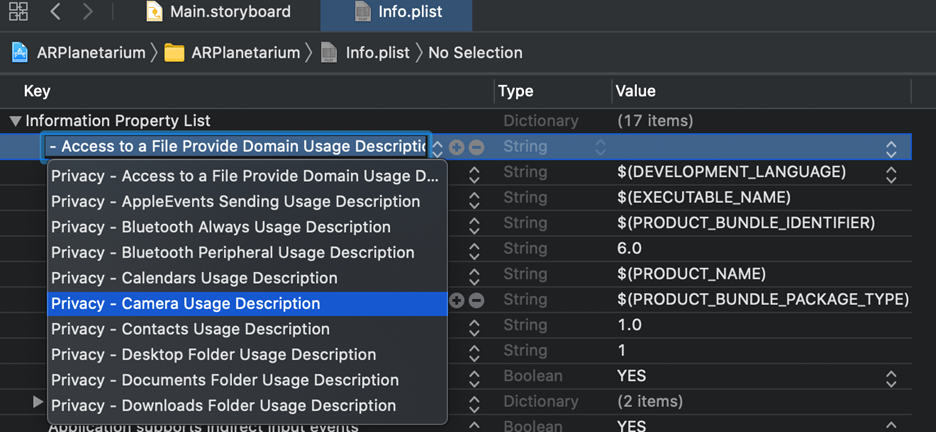Click the $(PRODUCT_BUNDLE_PACKAGE_TYPE) value
936x432 pixels.
[x=763, y=300]
